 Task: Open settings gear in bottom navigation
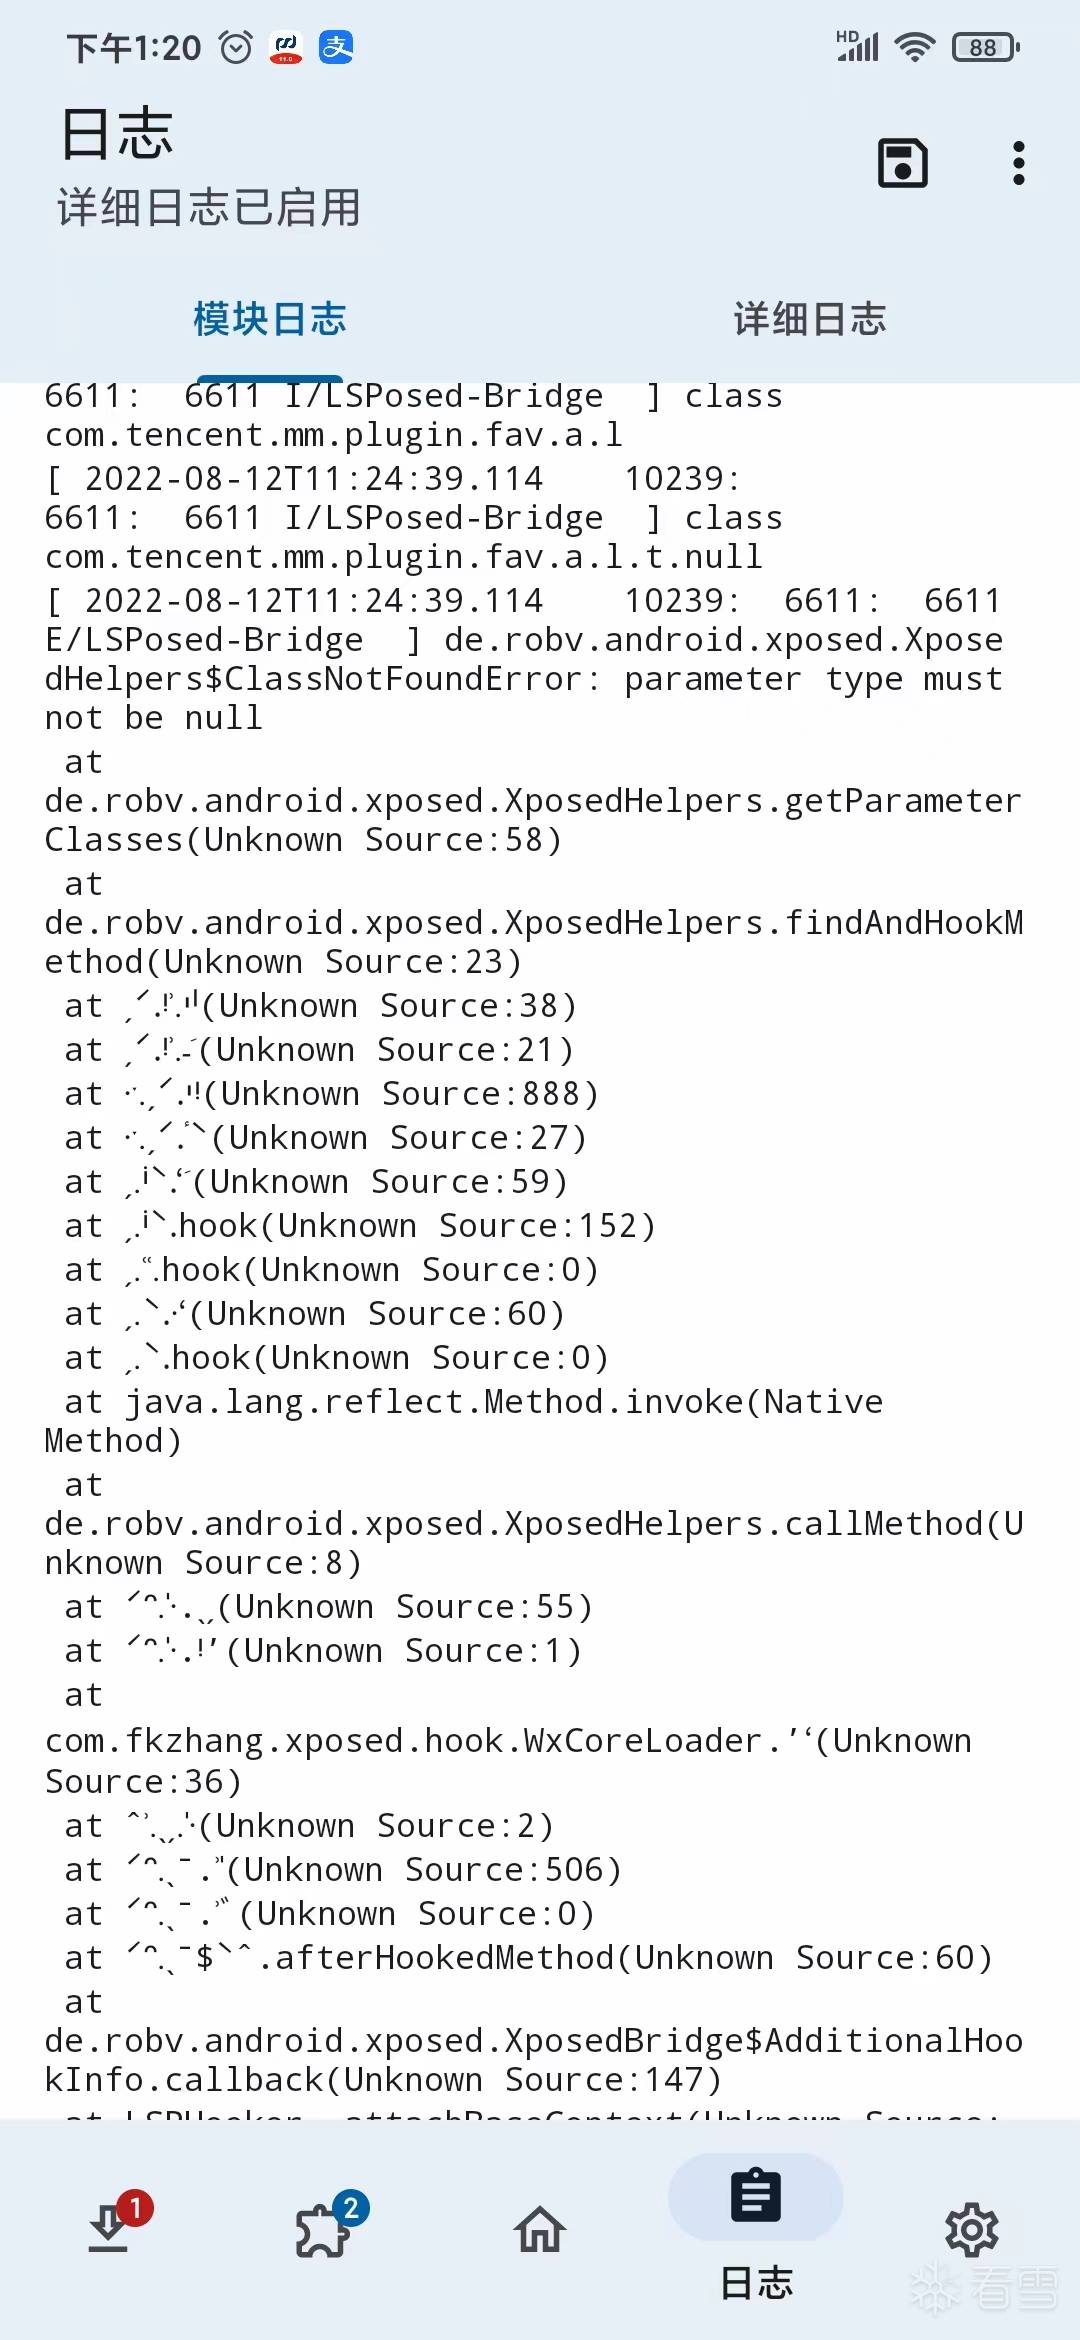coord(972,2229)
